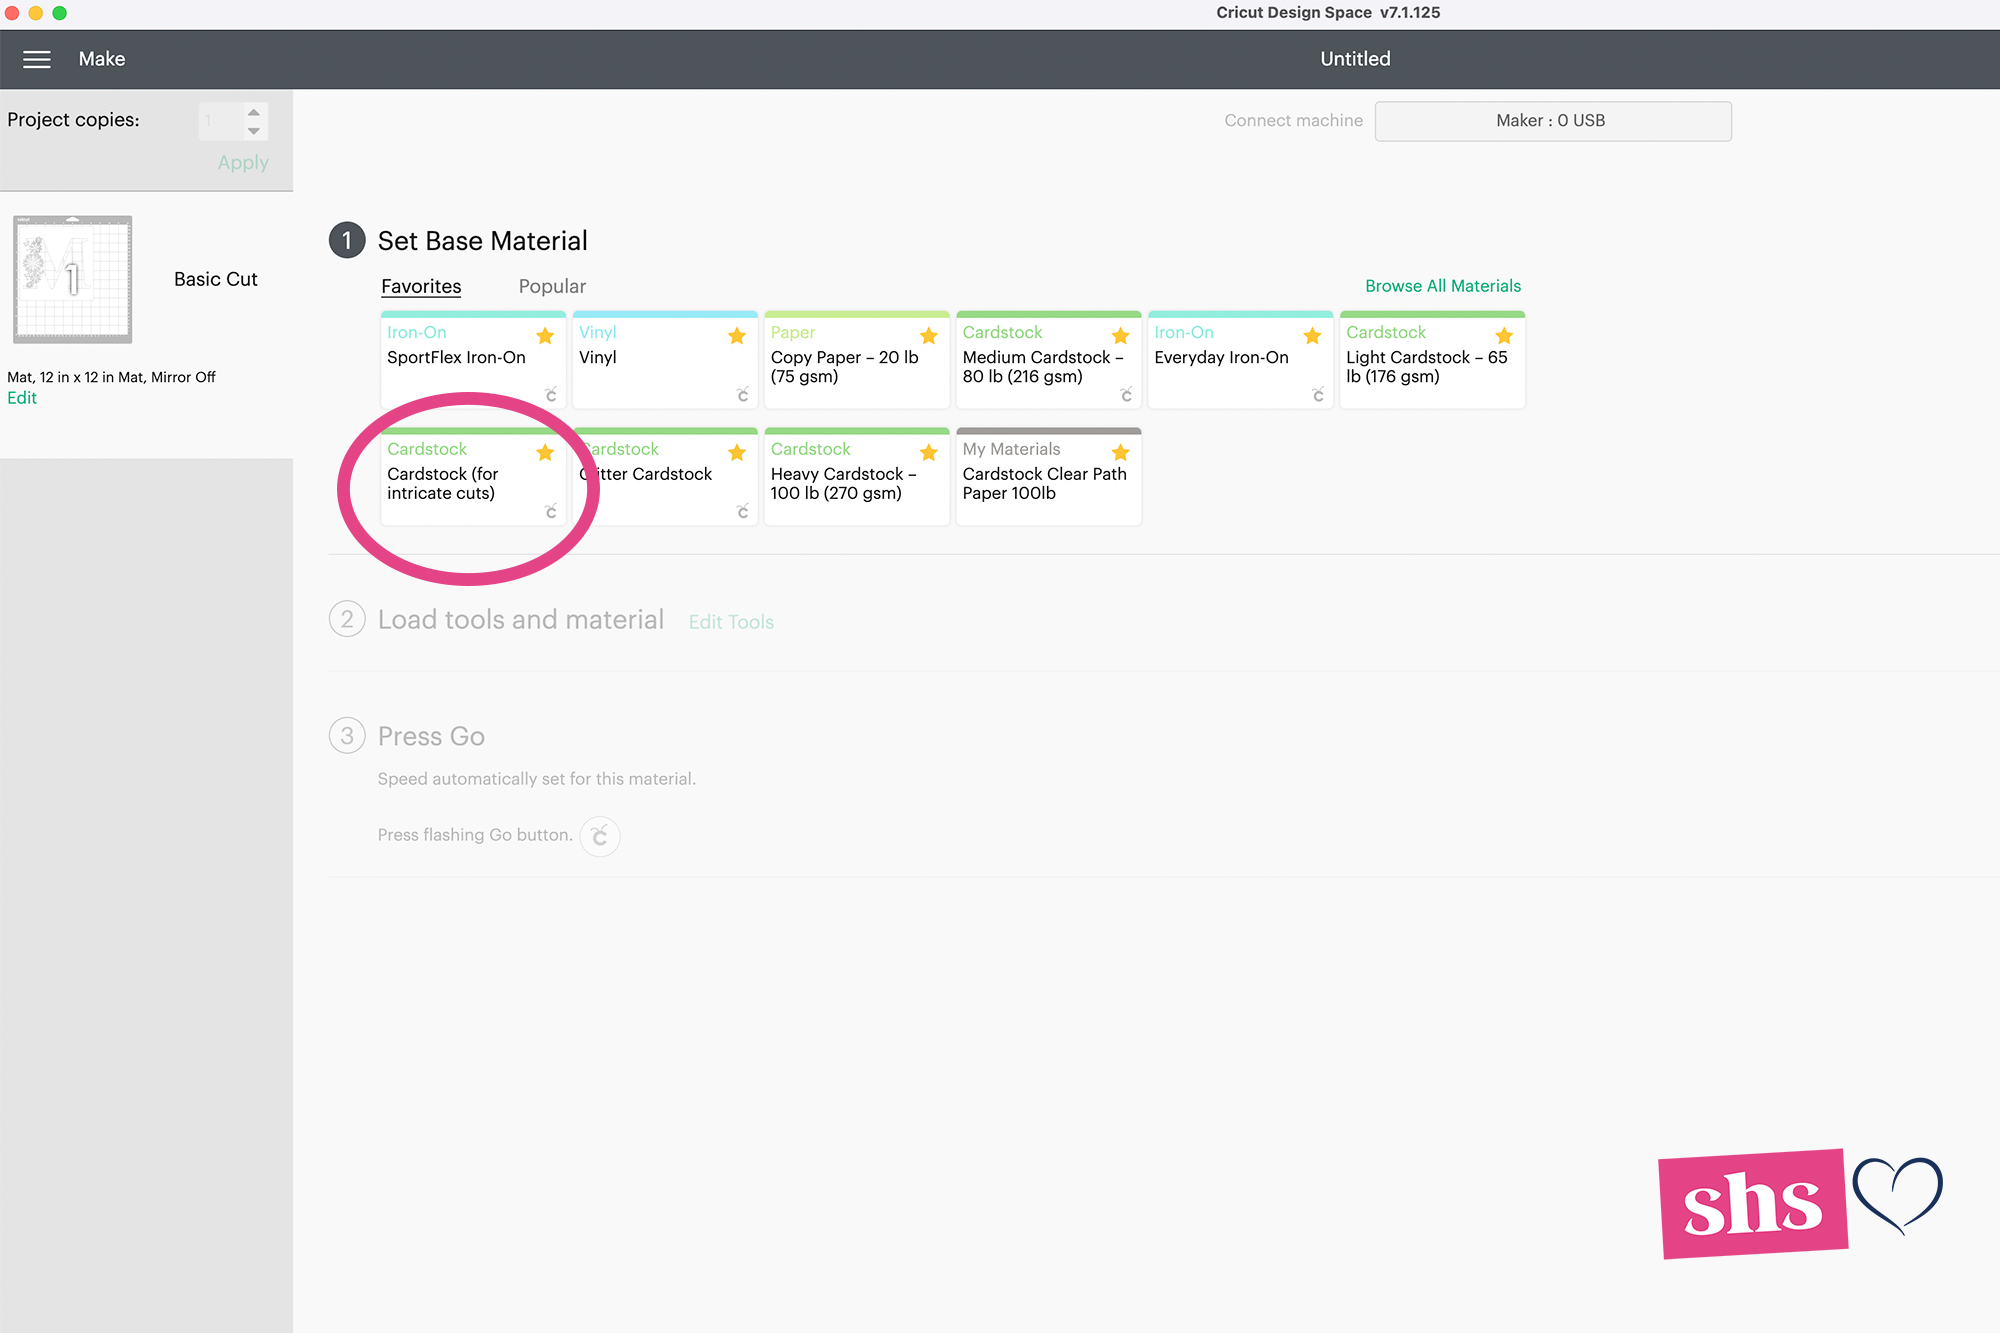The height and width of the screenshot is (1333, 2000).
Task: Select the Basic Cut mat thumbnail
Action: pos(72,279)
